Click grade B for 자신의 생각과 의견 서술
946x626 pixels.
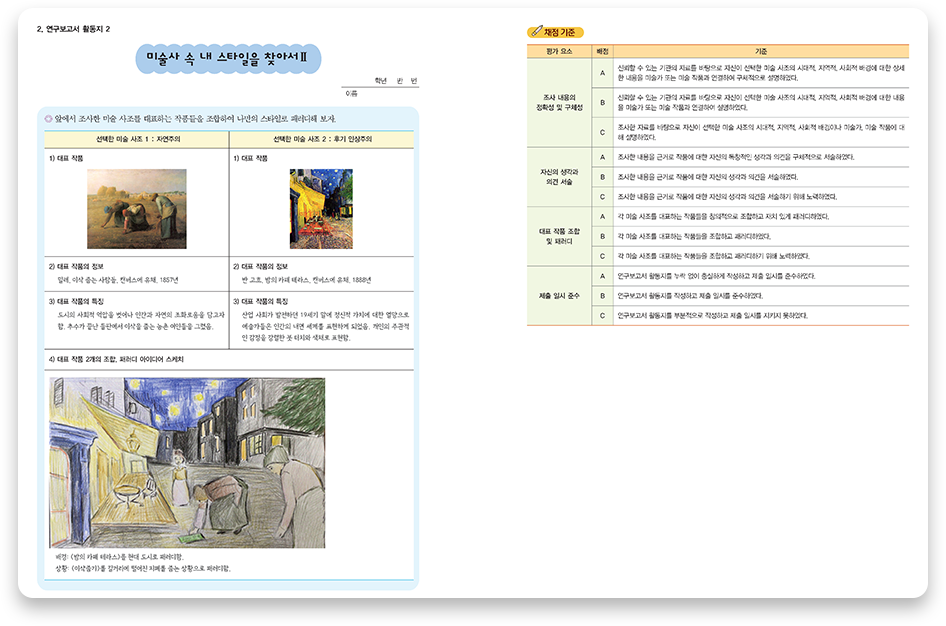point(602,177)
